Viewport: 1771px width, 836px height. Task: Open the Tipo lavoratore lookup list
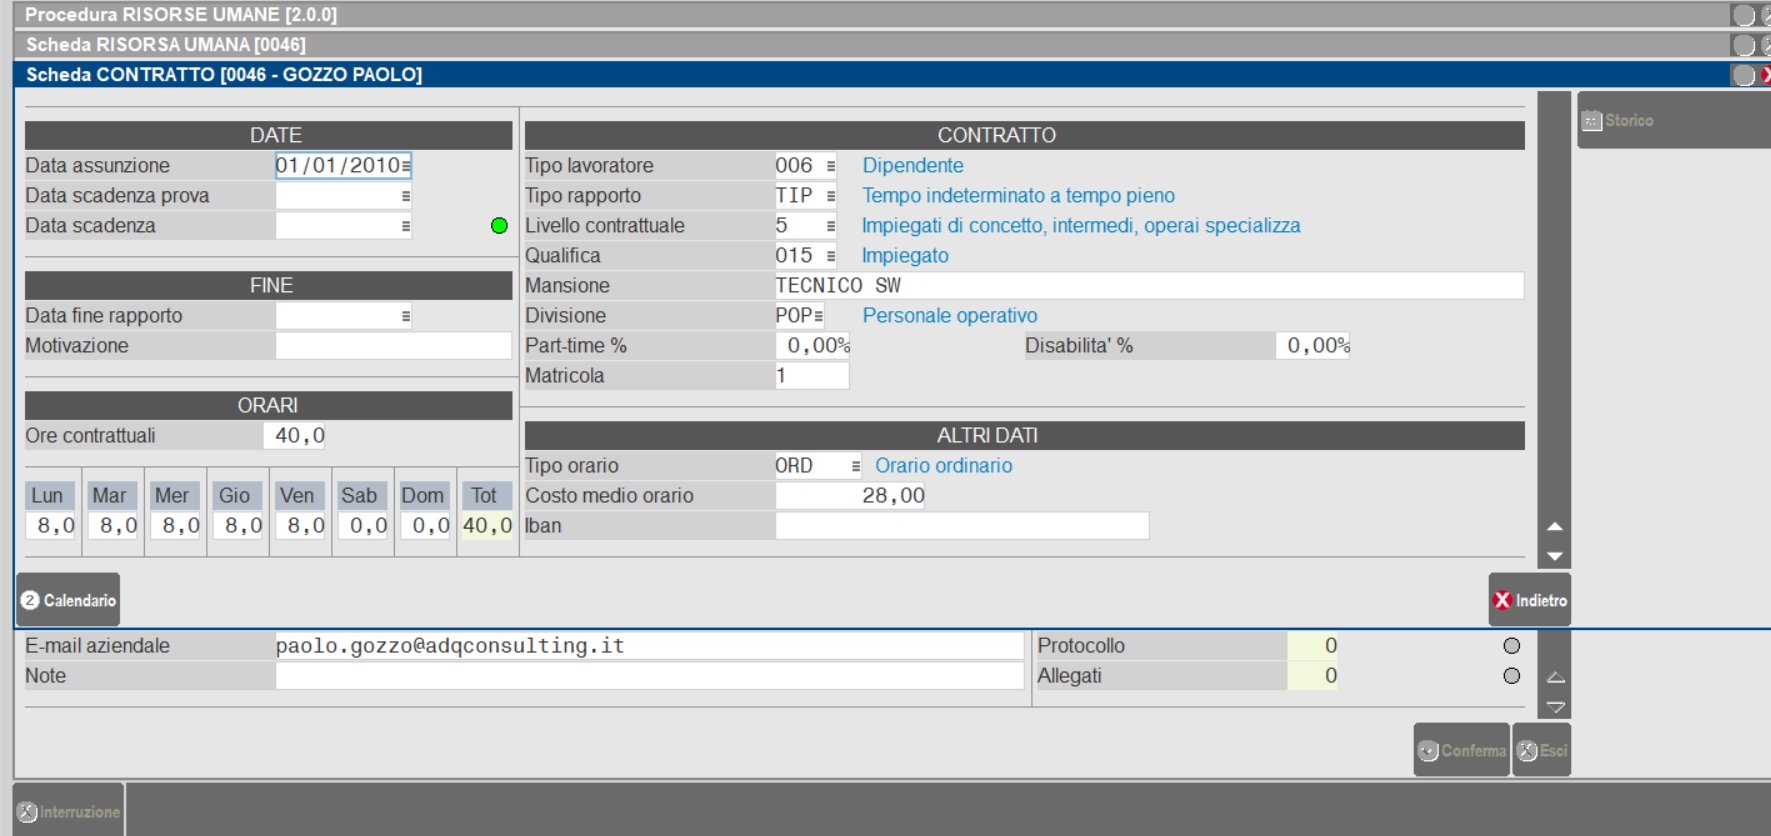(x=830, y=166)
